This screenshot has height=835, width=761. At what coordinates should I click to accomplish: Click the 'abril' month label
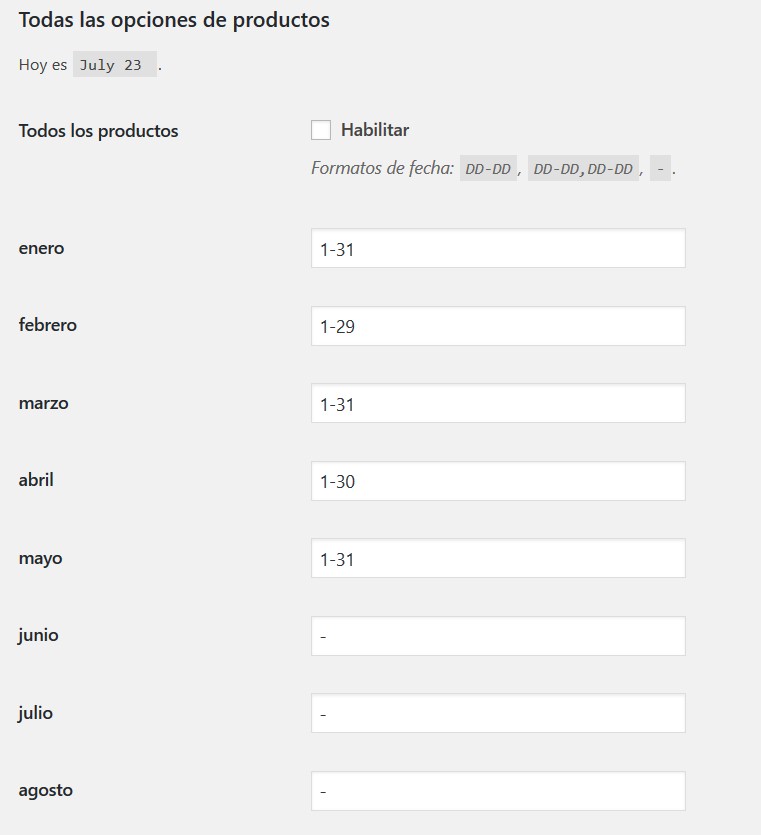pyautogui.click(x=36, y=480)
